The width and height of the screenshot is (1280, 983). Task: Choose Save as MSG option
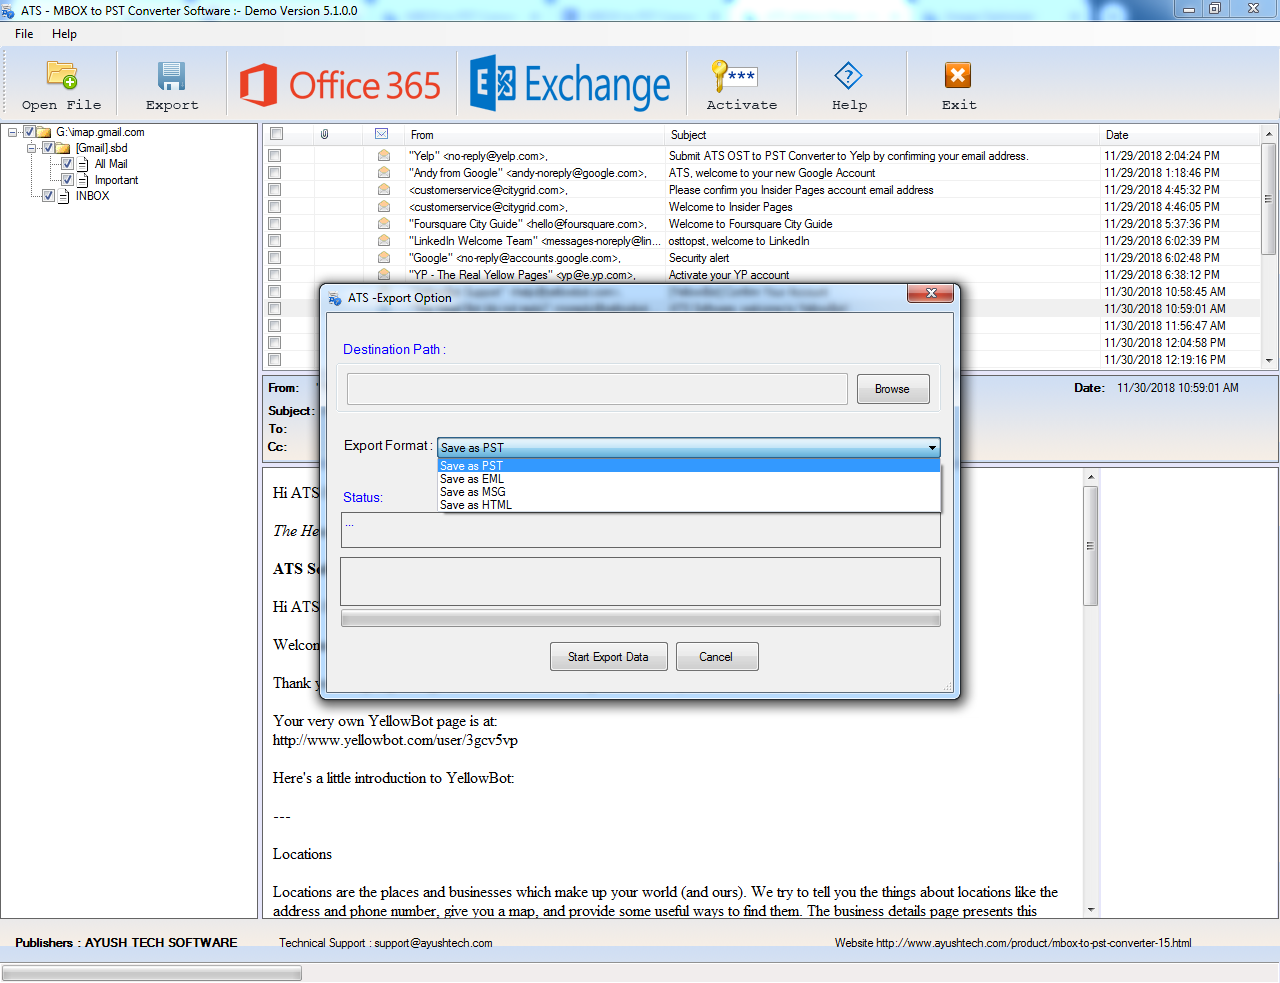click(x=689, y=492)
